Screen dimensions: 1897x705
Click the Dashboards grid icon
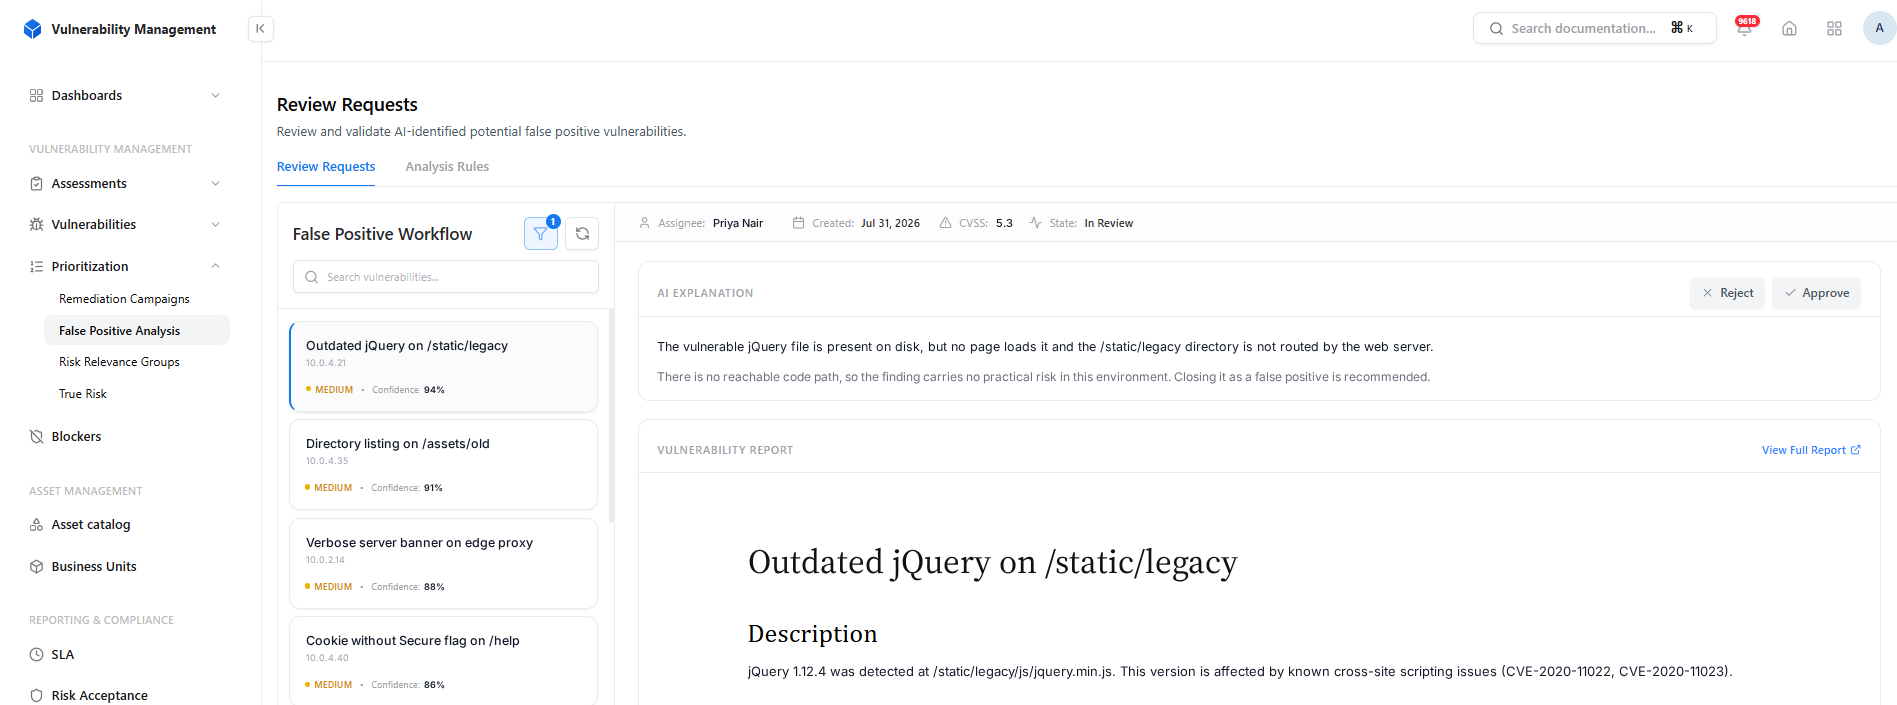[x=37, y=96]
